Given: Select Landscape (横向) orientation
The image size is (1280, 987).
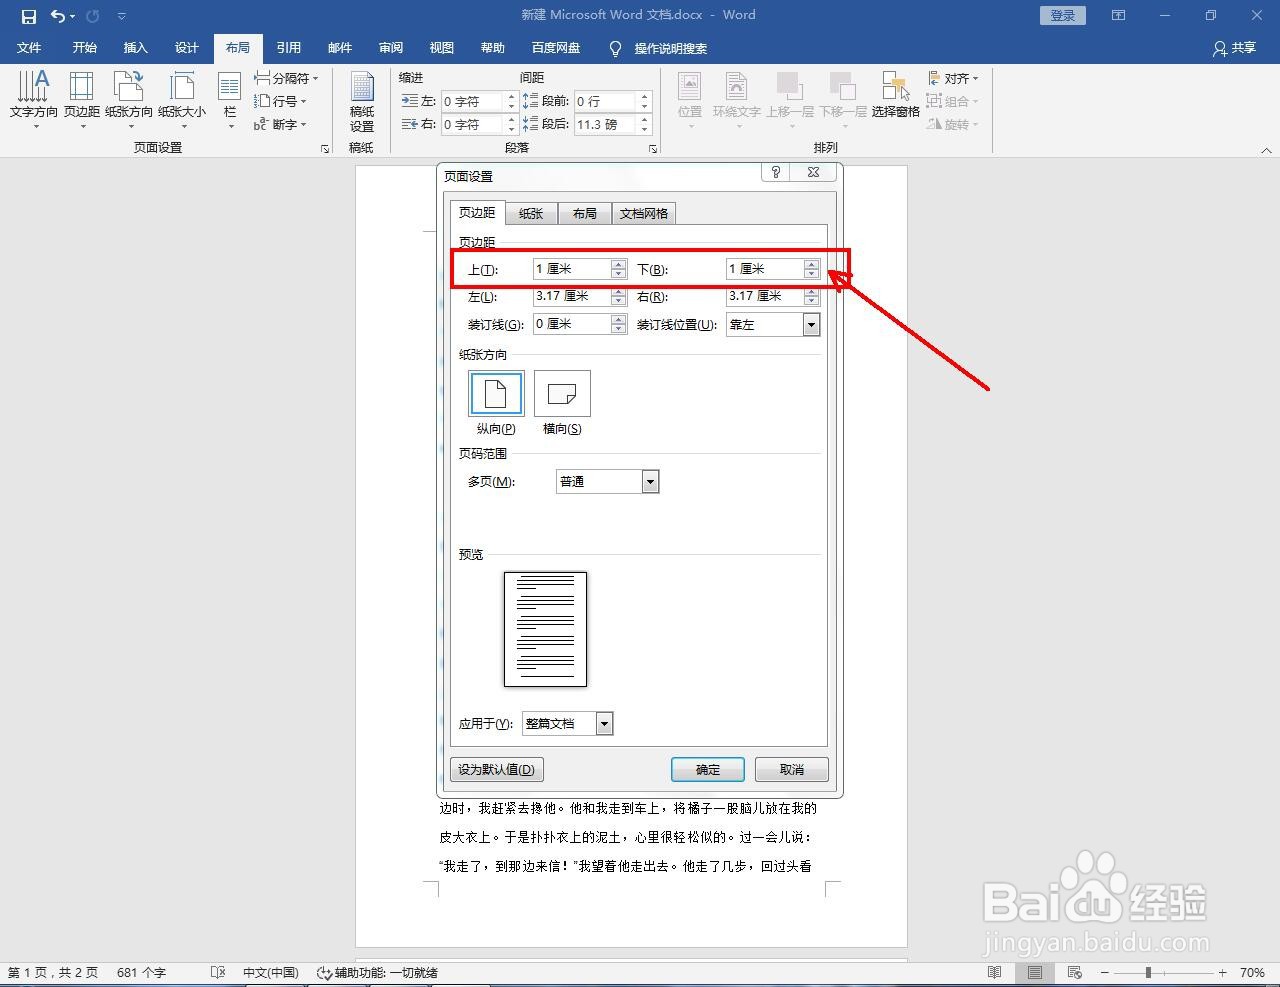Looking at the screenshot, I should pyautogui.click(x=562, y=393).
